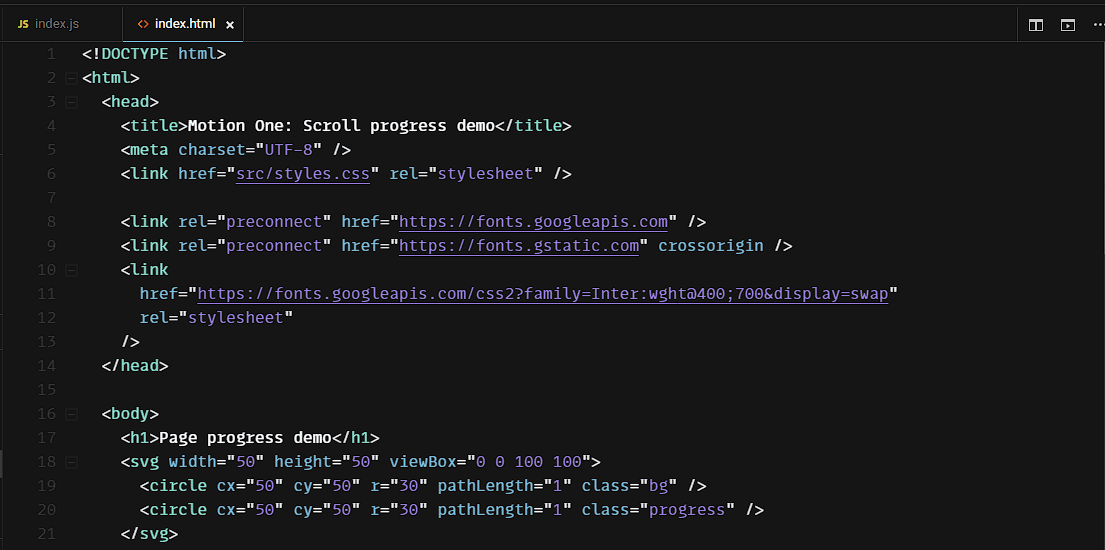Close the index.html tab
This screenshot has width=1105, height=550.
point(230,25)
